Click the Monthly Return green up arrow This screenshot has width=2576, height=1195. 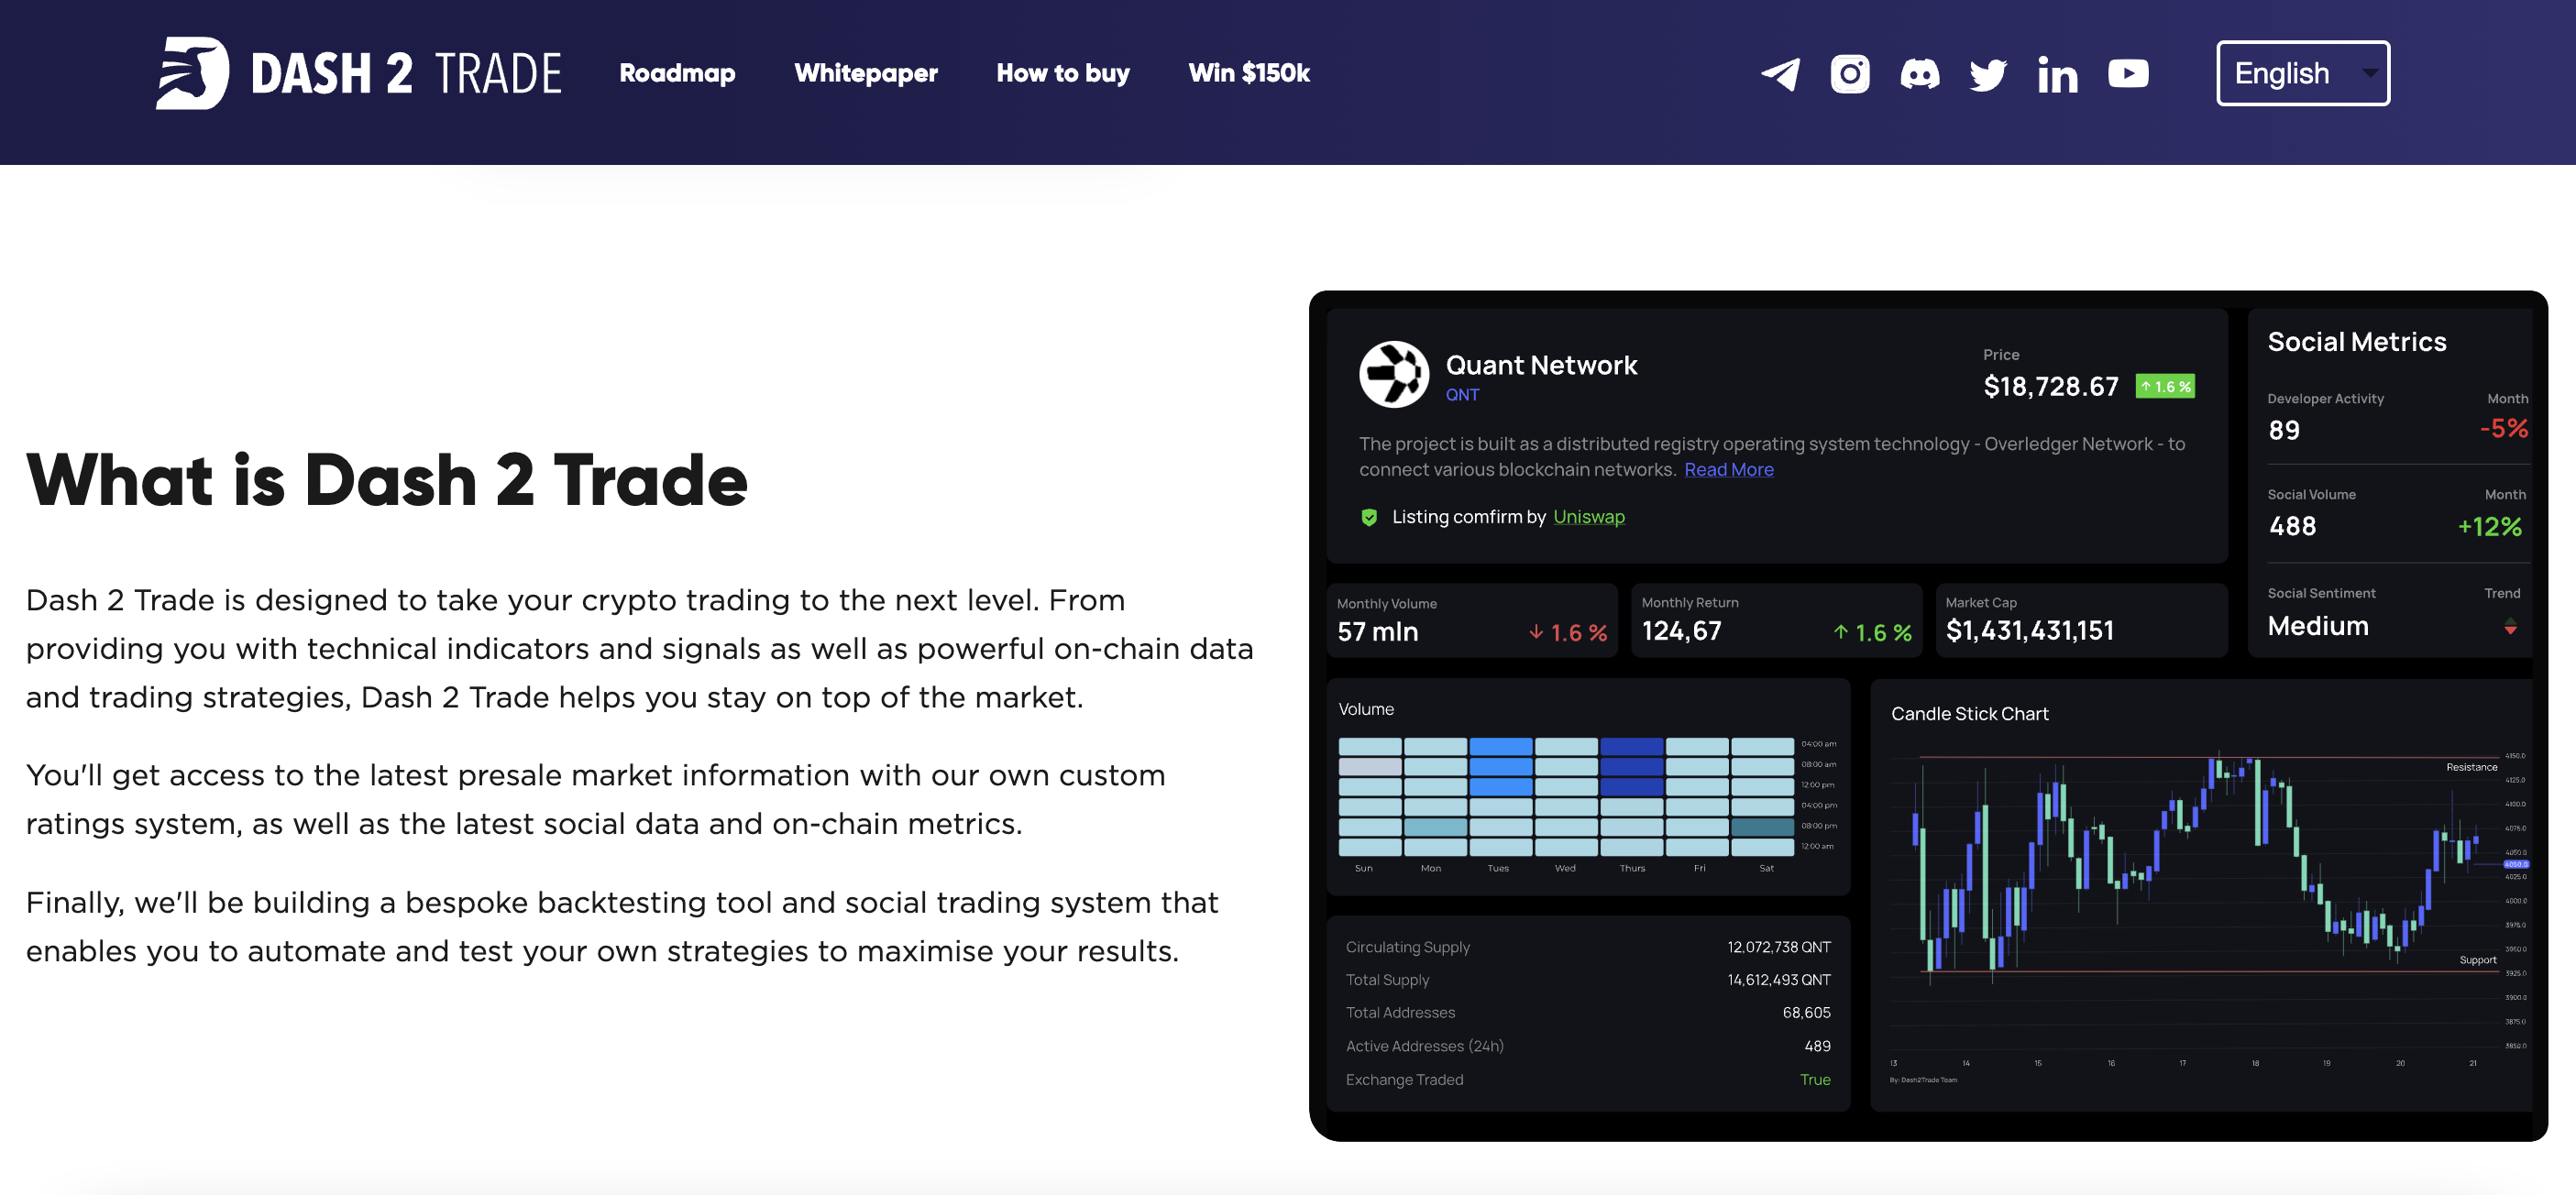tap(1841, 632)
